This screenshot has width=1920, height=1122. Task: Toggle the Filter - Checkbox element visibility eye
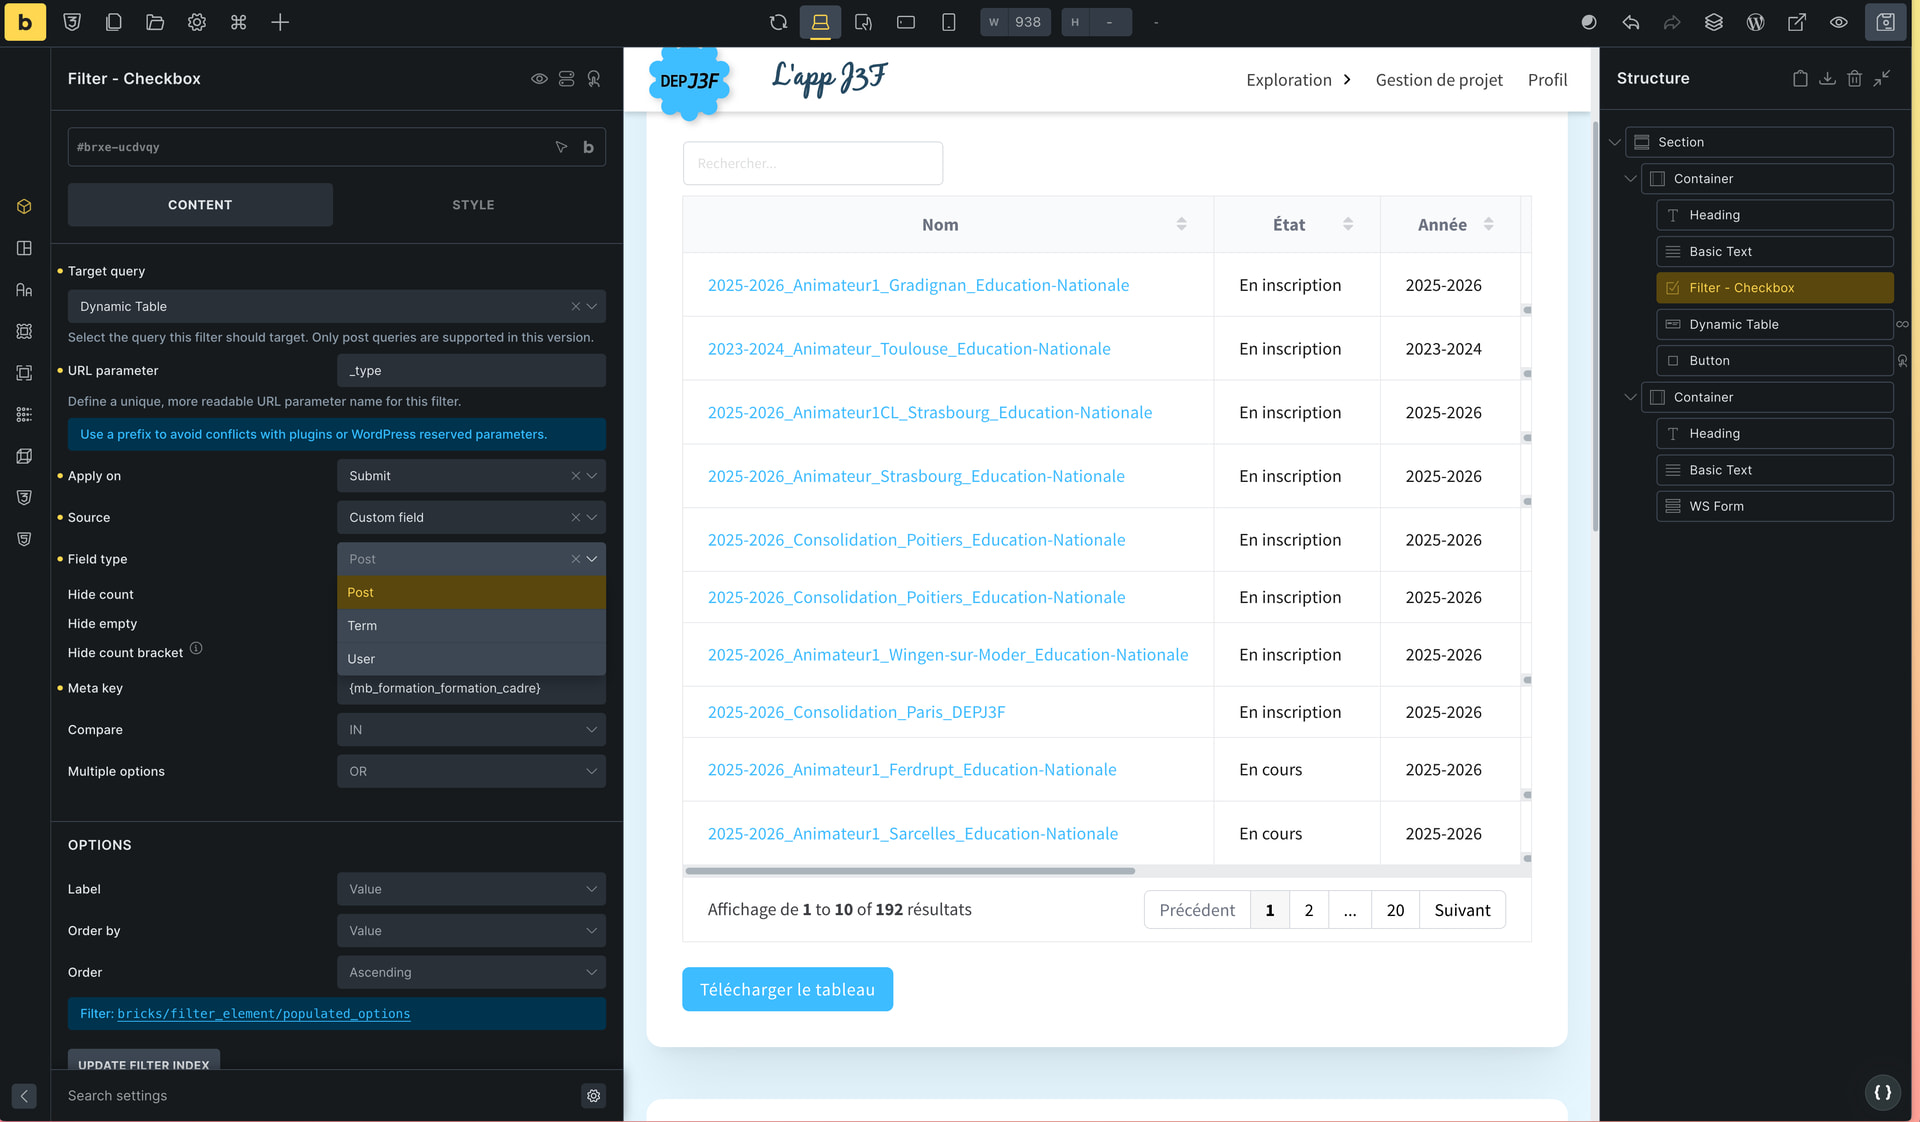tap(539, 78)
